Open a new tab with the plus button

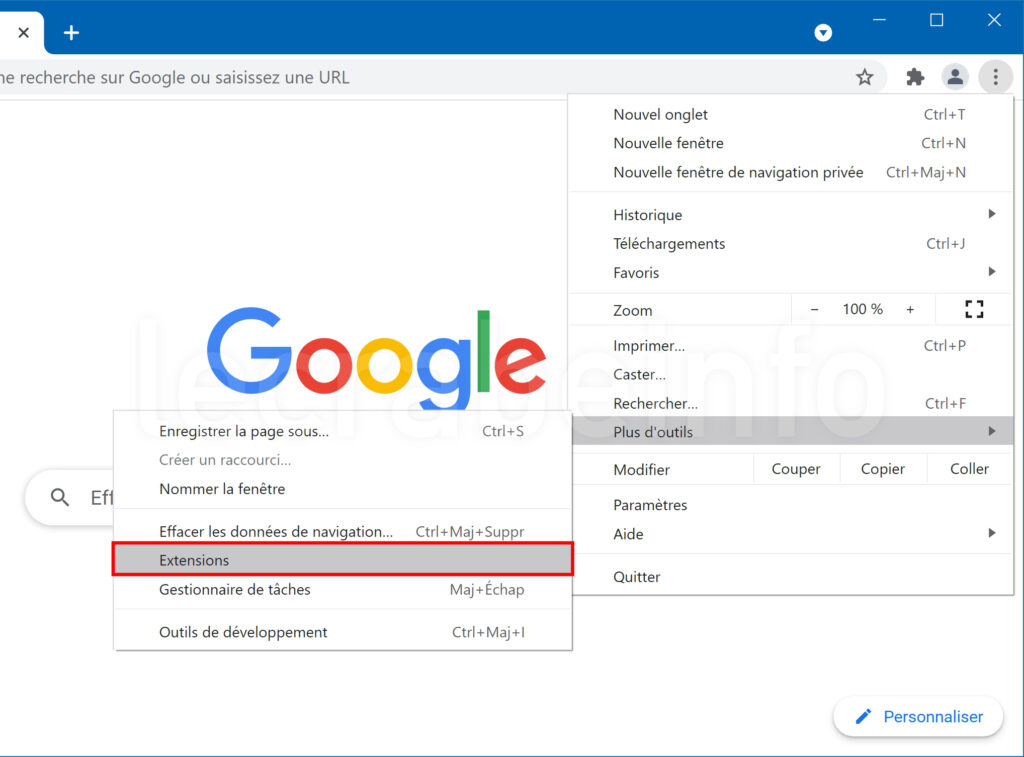pyautogui.click(x=71, y=33)
